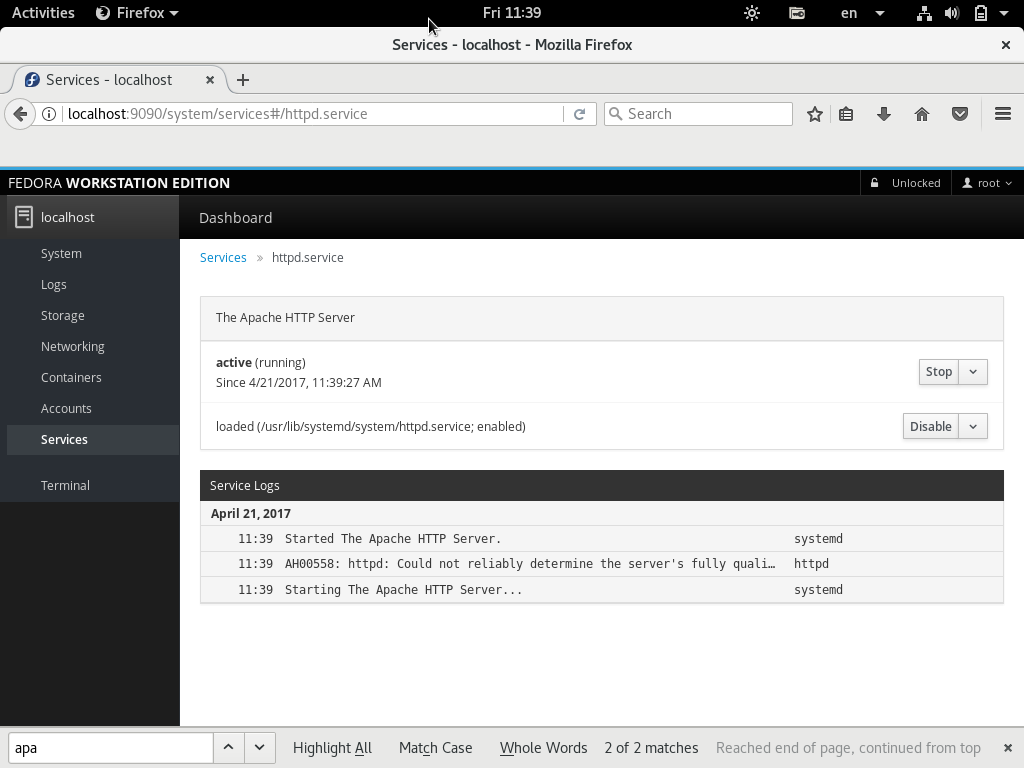Toggle Highlight All in find bar
The height and width of the screenshot is (768, 1024).
pyautogui.click(x=332, y=748)
